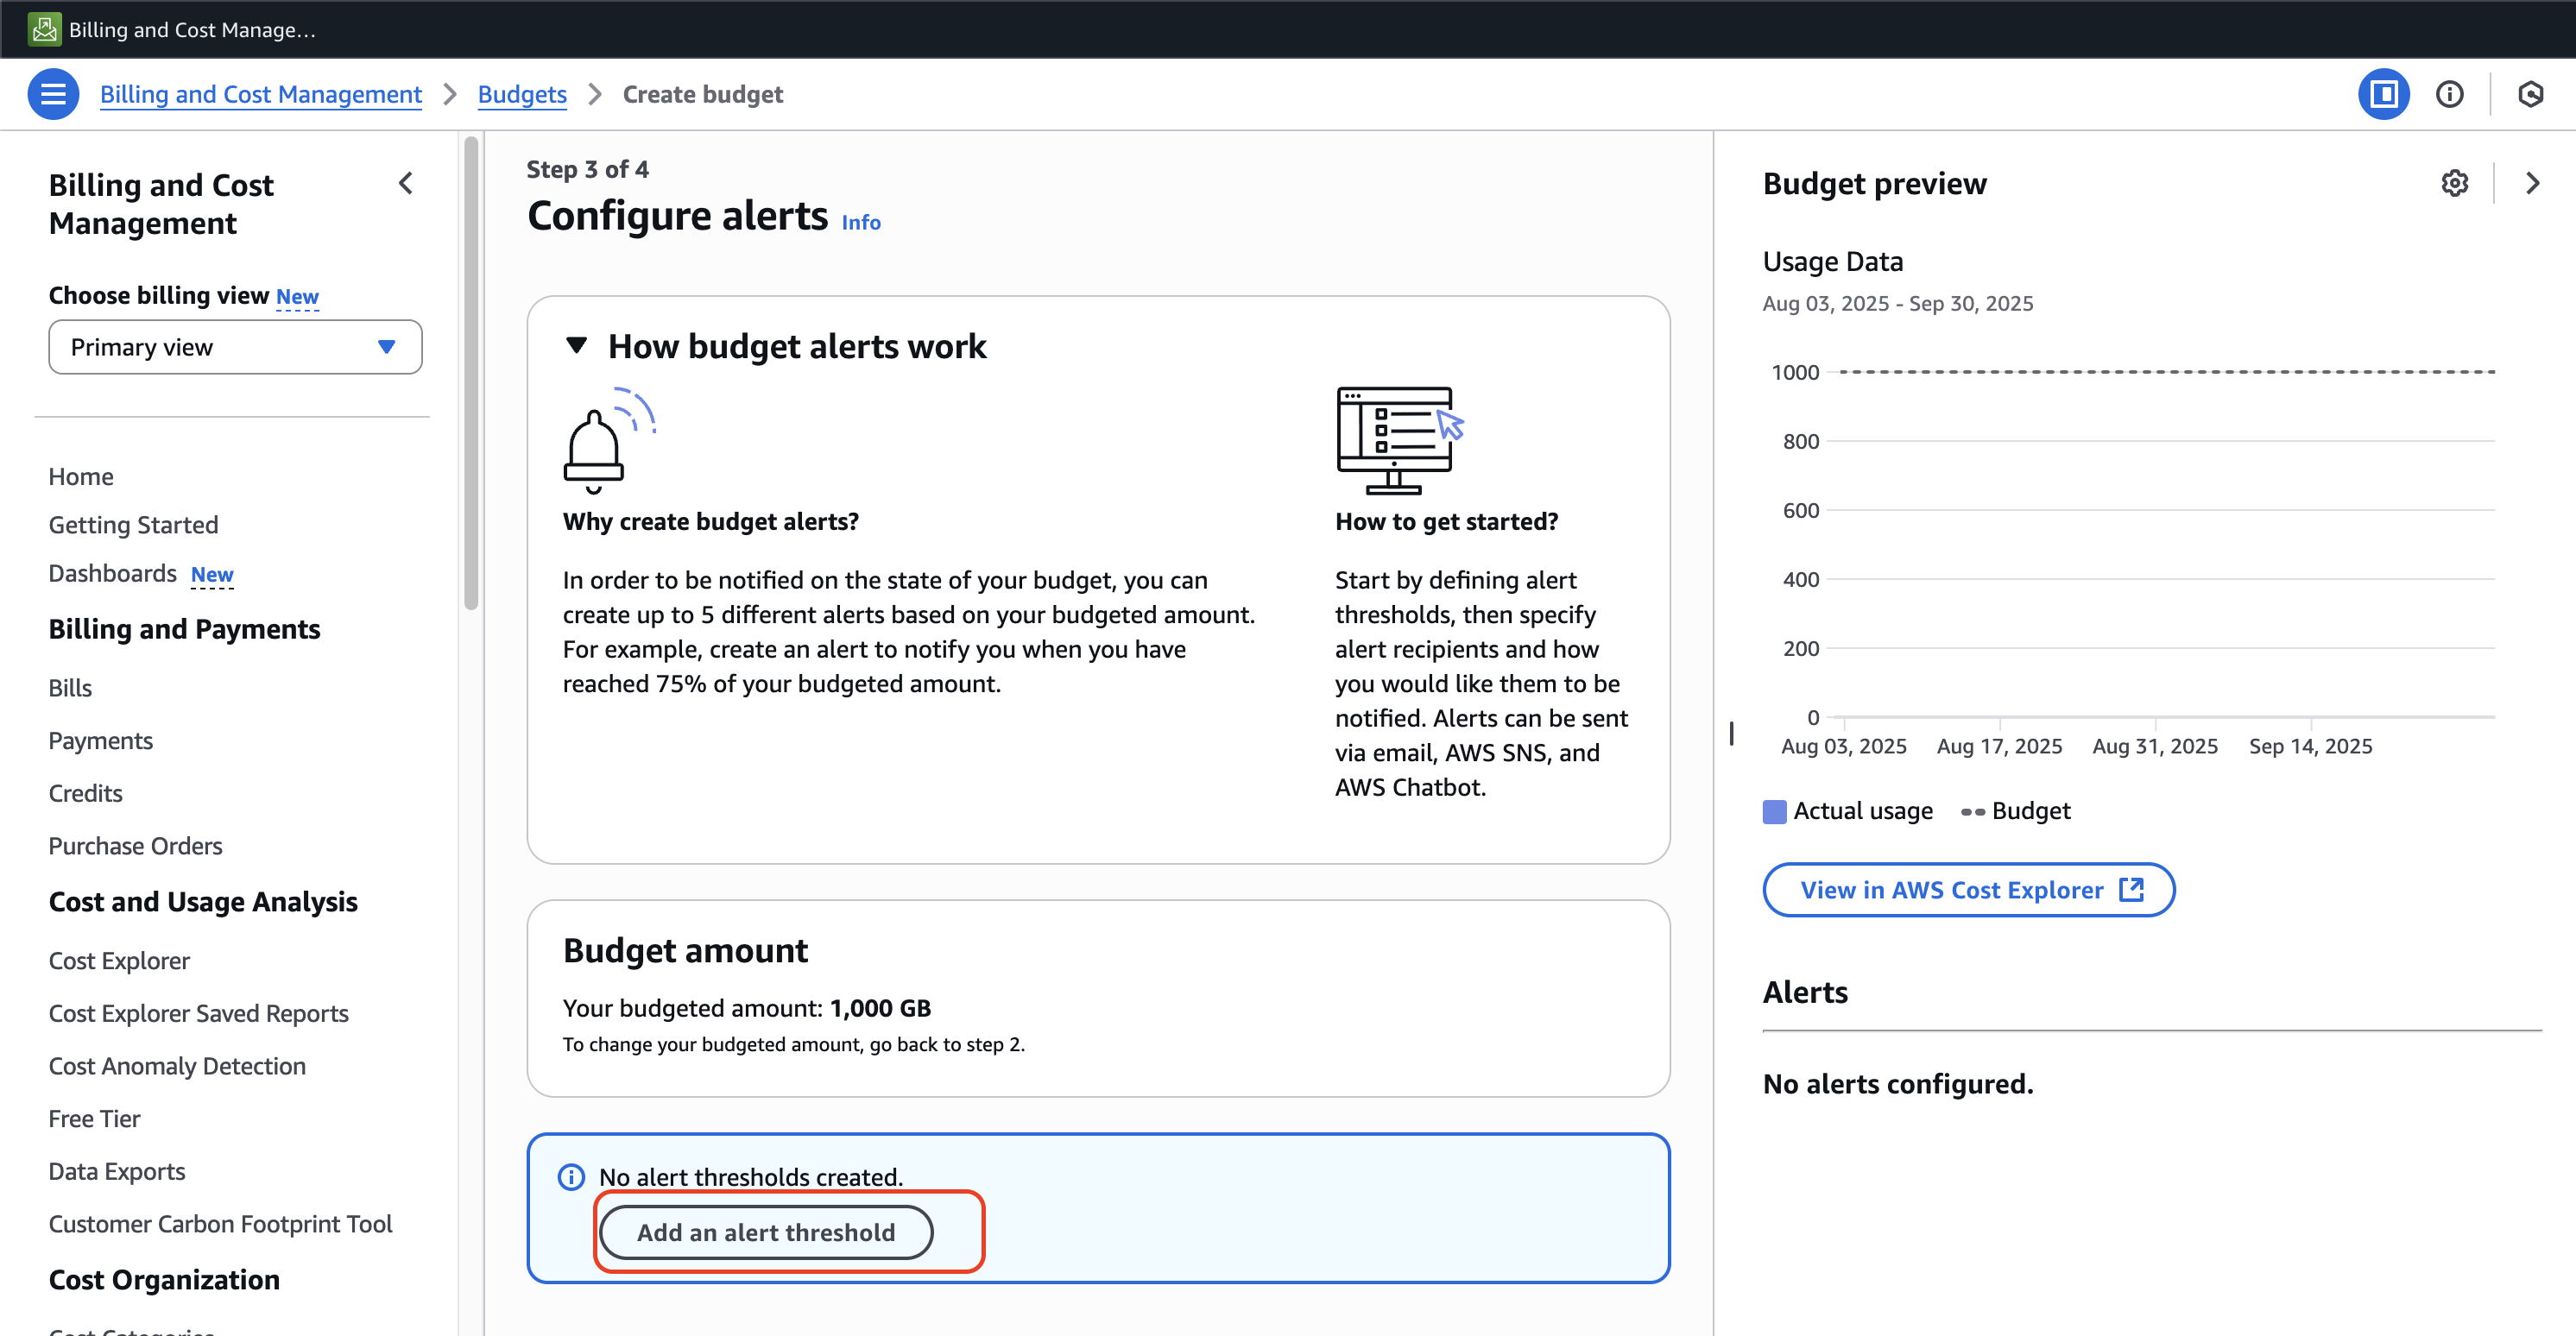Click the hexagon icon at top right
Image resolution: width=2576 pixels, height=1336 pixels.
(2530, 94)
